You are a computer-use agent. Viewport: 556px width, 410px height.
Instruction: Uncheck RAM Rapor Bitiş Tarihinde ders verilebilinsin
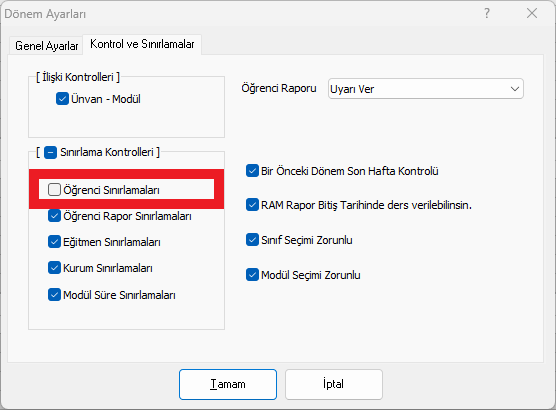coord(252,205)
